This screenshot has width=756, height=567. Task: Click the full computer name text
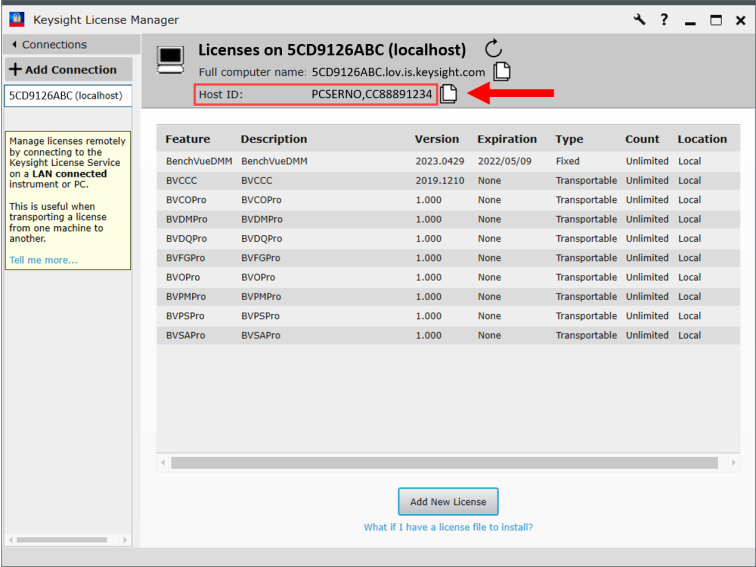pyautogui.click(x=398, y=72)
